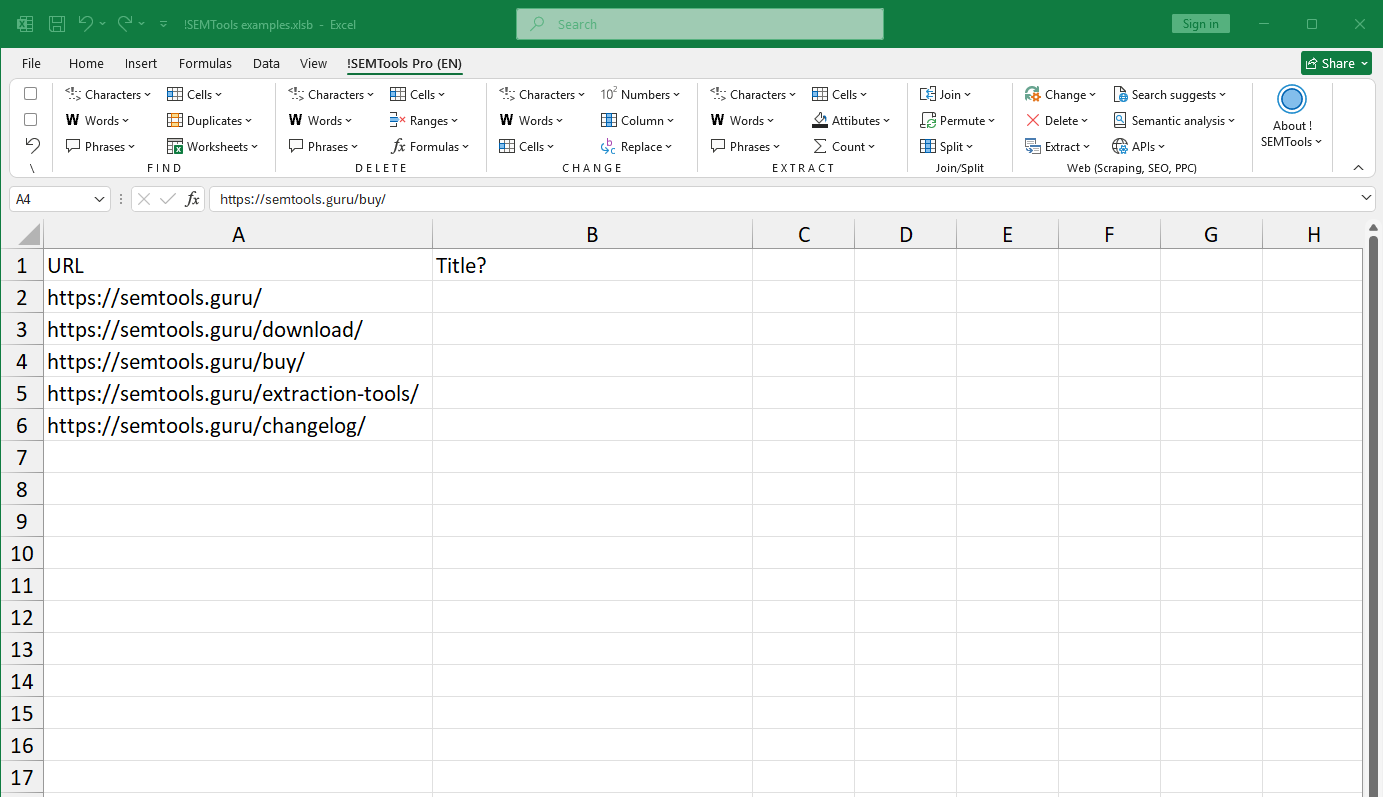The image size is (1383, 797).
Task: Click the Count tool in EXTRACT group
Action: tap(846, 146)
